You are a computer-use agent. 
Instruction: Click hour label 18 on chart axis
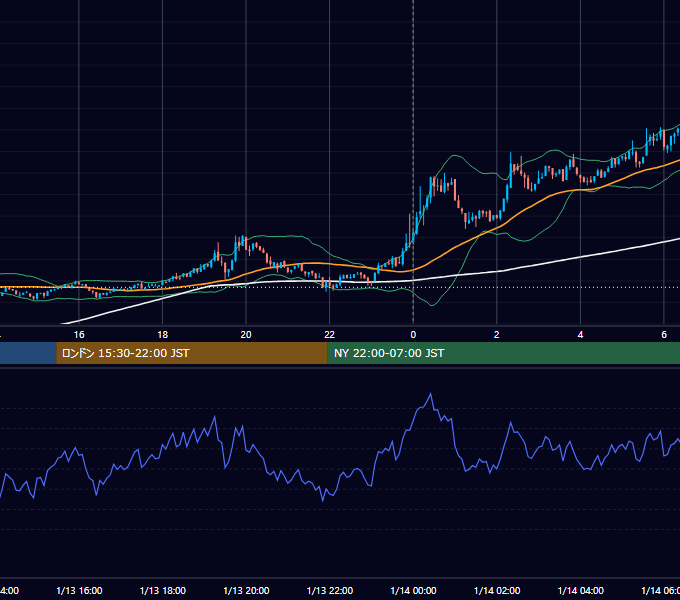(x=163, y=335)
